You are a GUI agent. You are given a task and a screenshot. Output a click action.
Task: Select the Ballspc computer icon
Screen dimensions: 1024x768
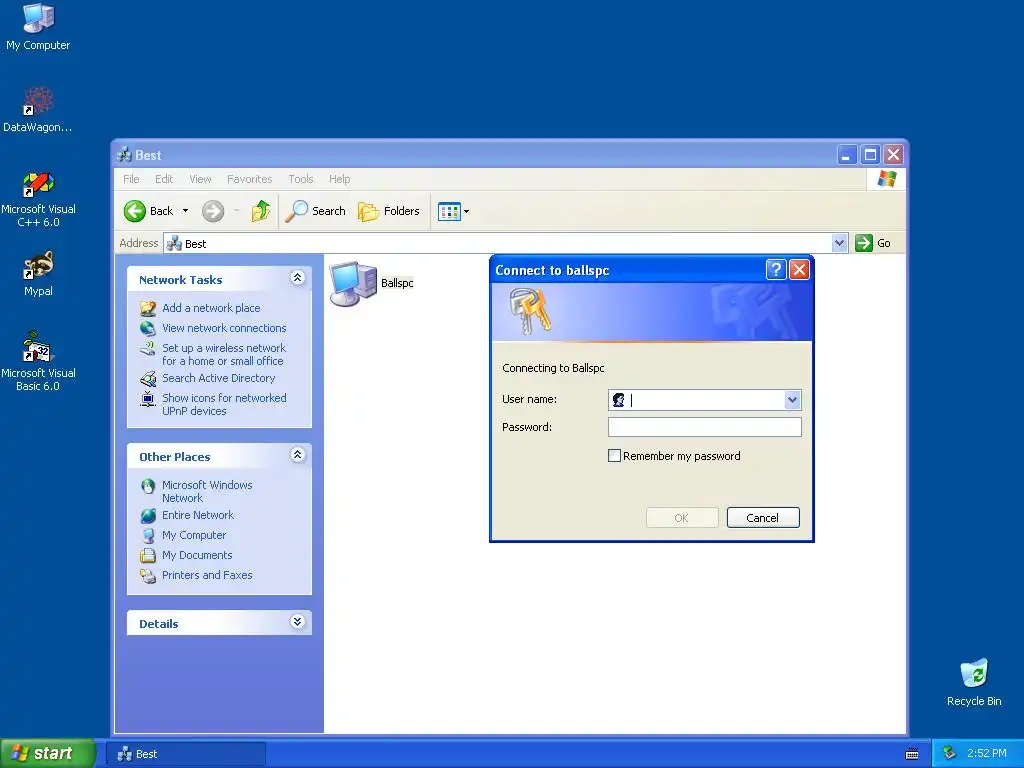pyautogui.click(x=353, y=283)
